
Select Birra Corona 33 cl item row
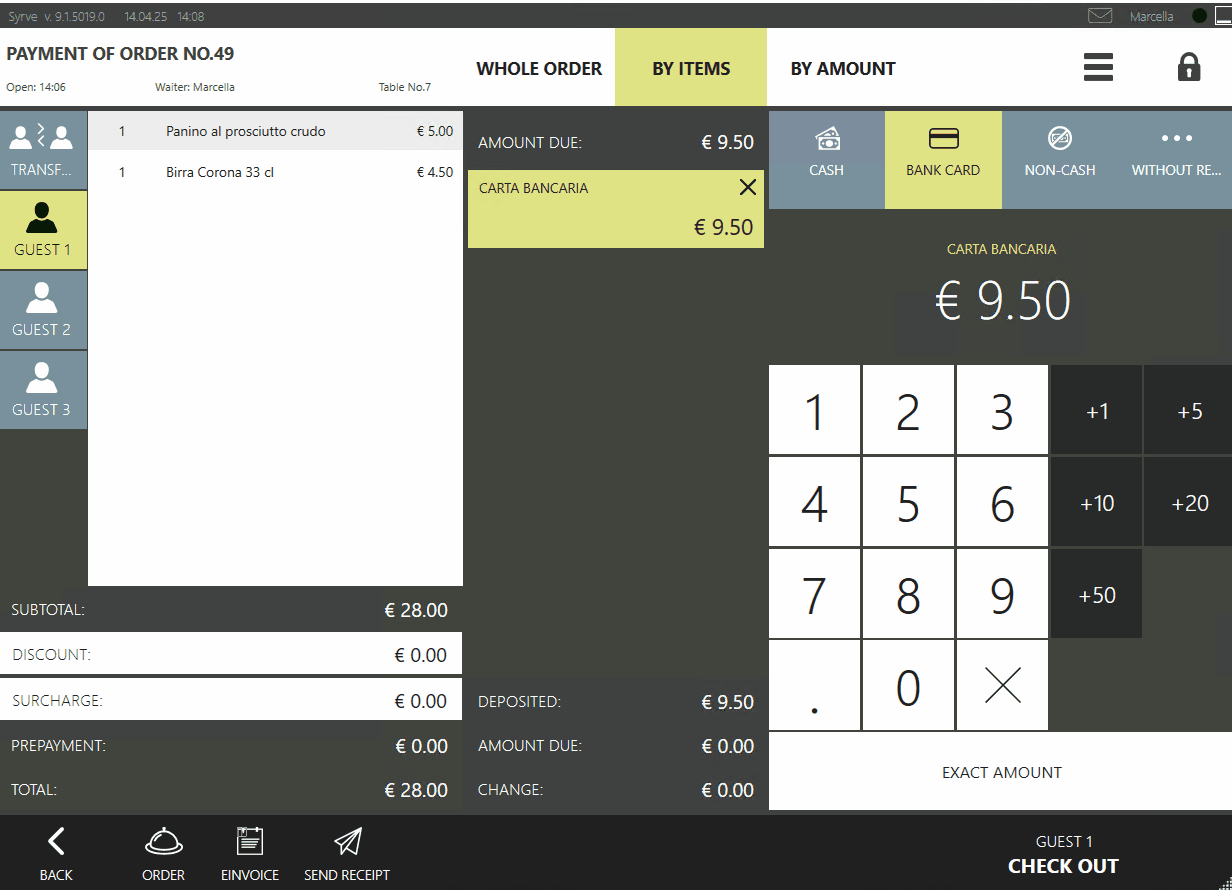tap(275, 172)
